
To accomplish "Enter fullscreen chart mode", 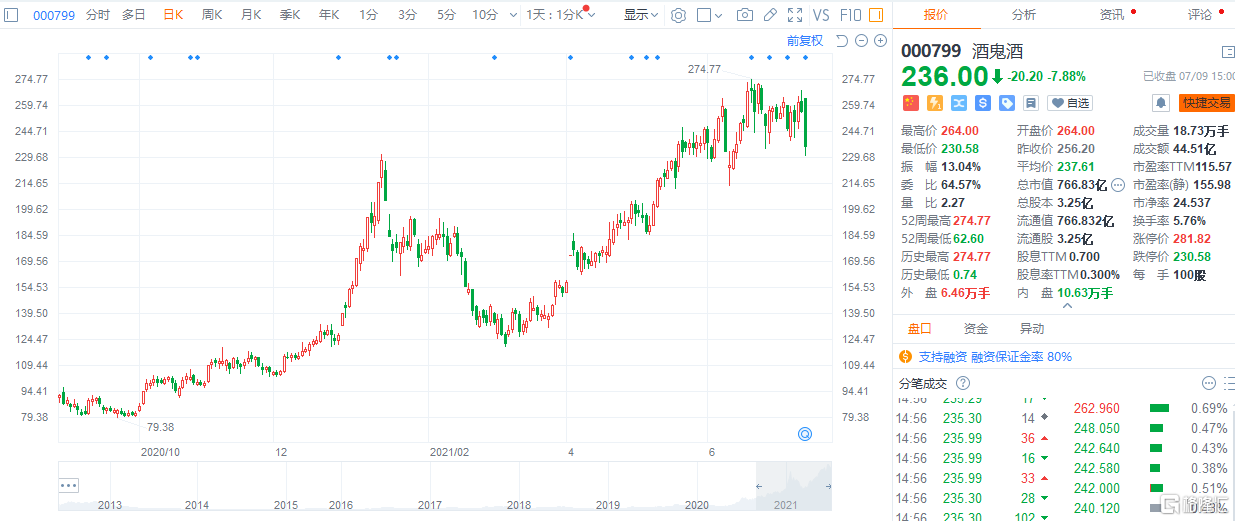I will click(x=794, y=15).
